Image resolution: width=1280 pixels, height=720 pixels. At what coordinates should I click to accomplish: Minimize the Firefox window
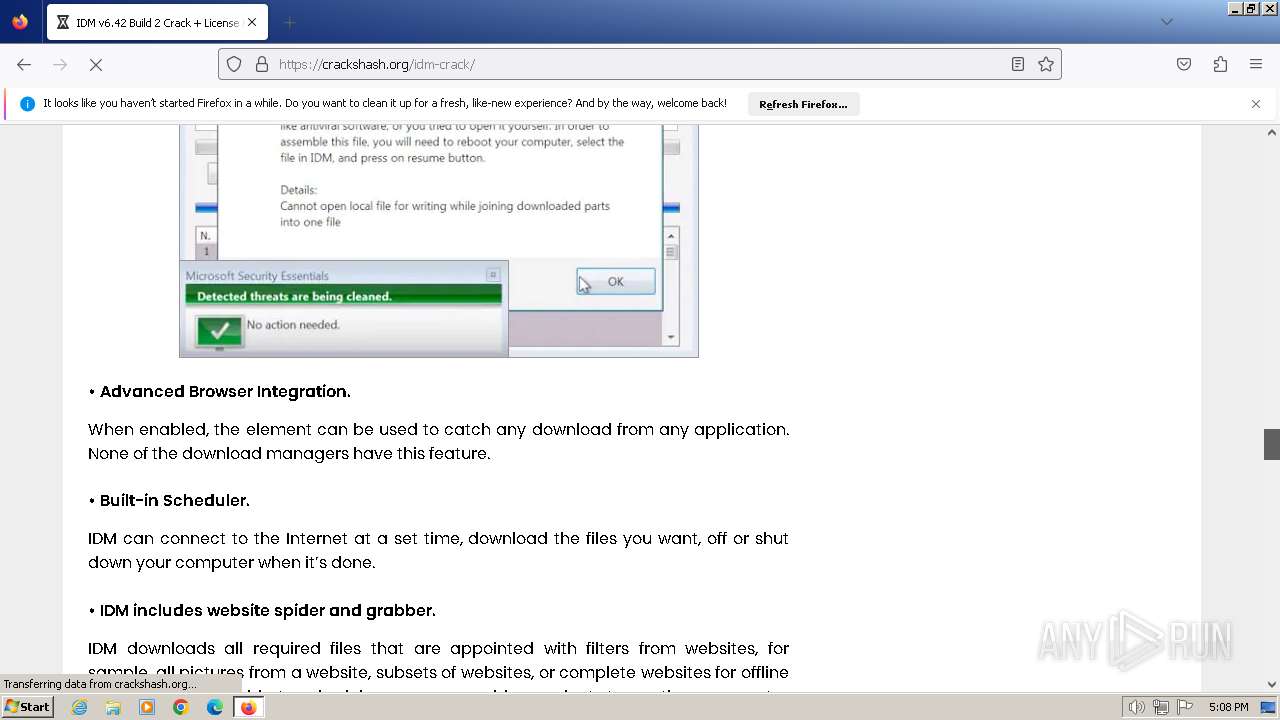tap(1235, 8)
